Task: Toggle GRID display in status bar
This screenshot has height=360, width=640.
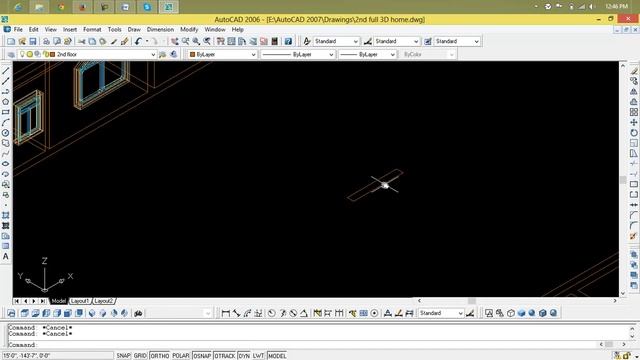Action: (x=140, y=356)
